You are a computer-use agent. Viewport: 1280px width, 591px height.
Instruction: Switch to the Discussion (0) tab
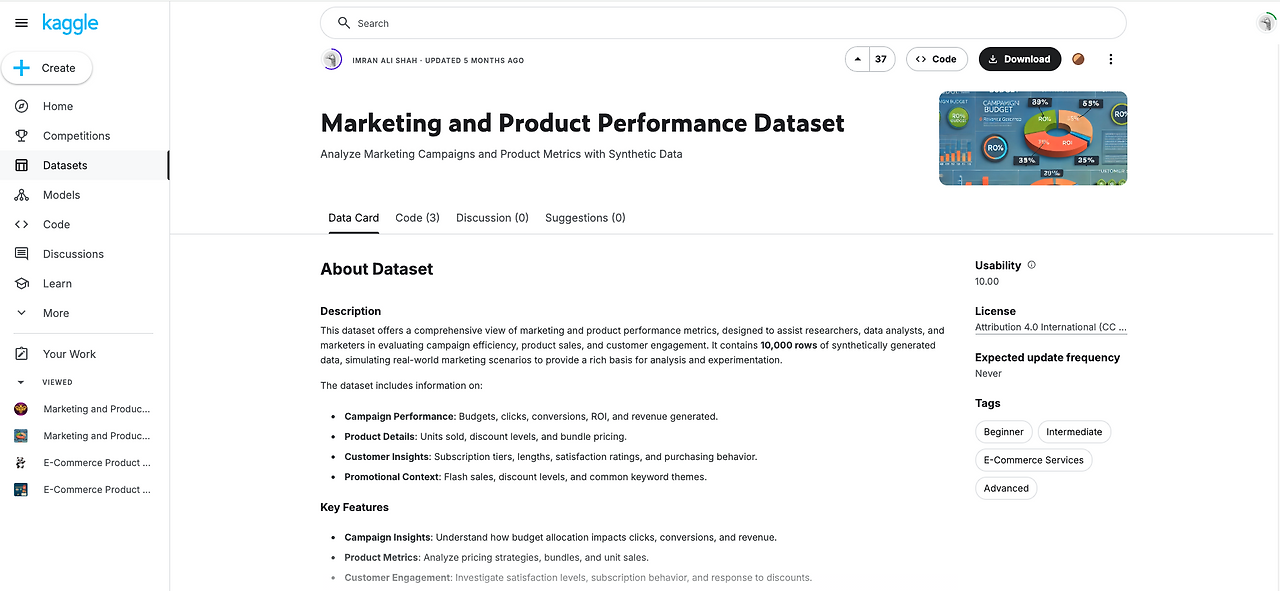492,218
